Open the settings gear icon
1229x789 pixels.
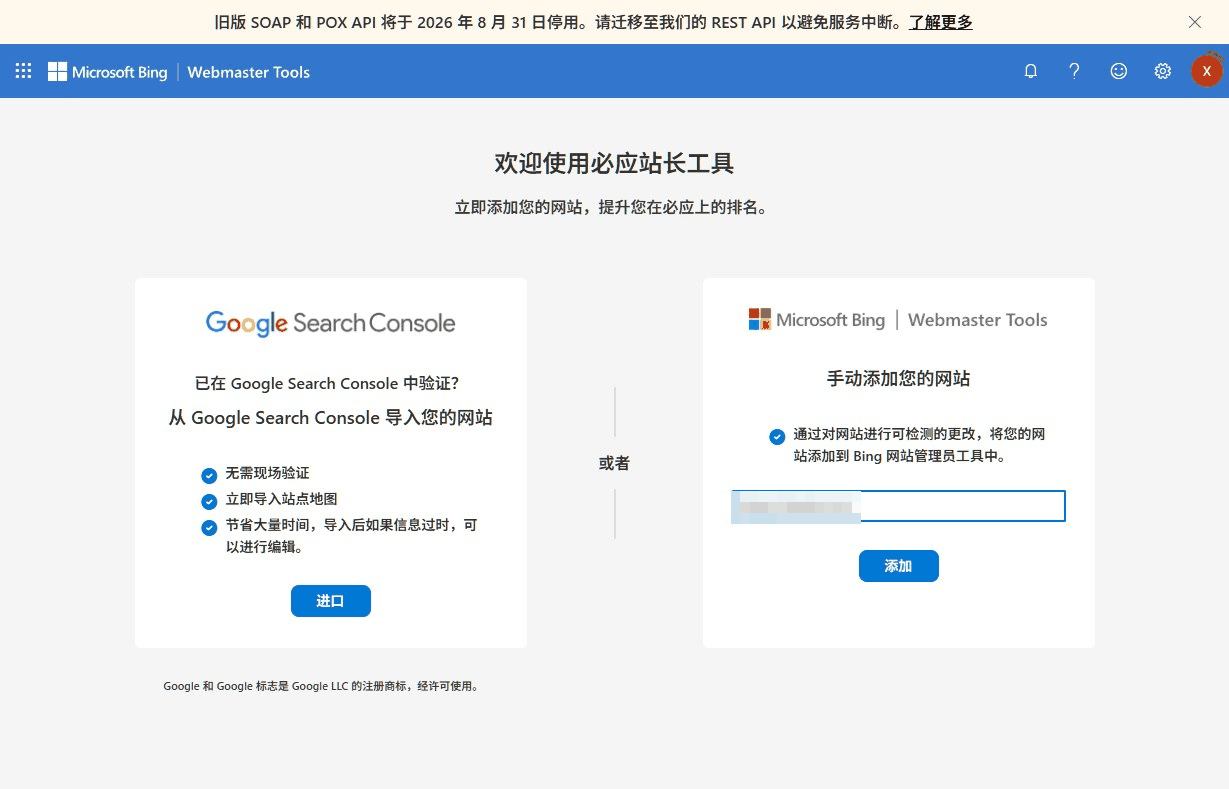click(x=1162, y=71)
